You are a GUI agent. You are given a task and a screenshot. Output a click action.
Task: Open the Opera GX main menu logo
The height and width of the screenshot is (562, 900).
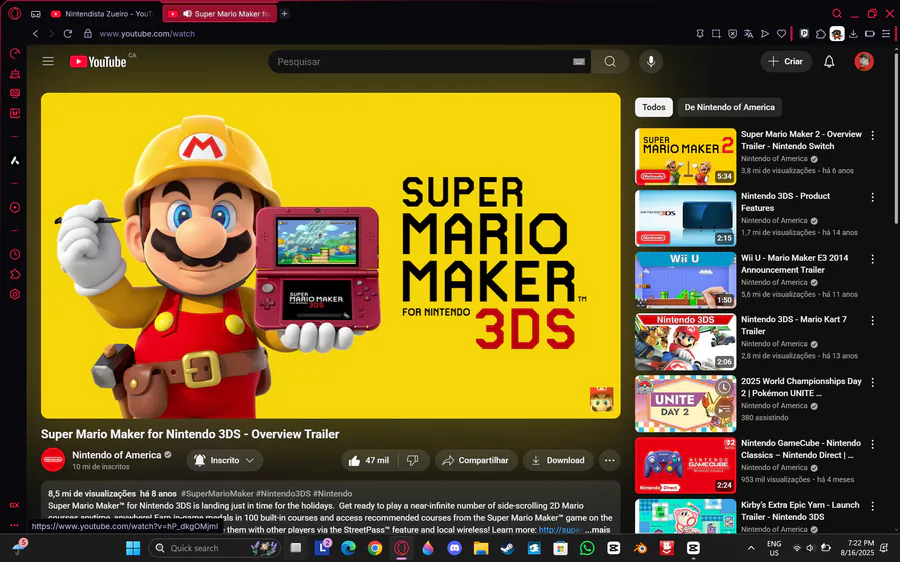pyautogui.click(x=15, y=13)
